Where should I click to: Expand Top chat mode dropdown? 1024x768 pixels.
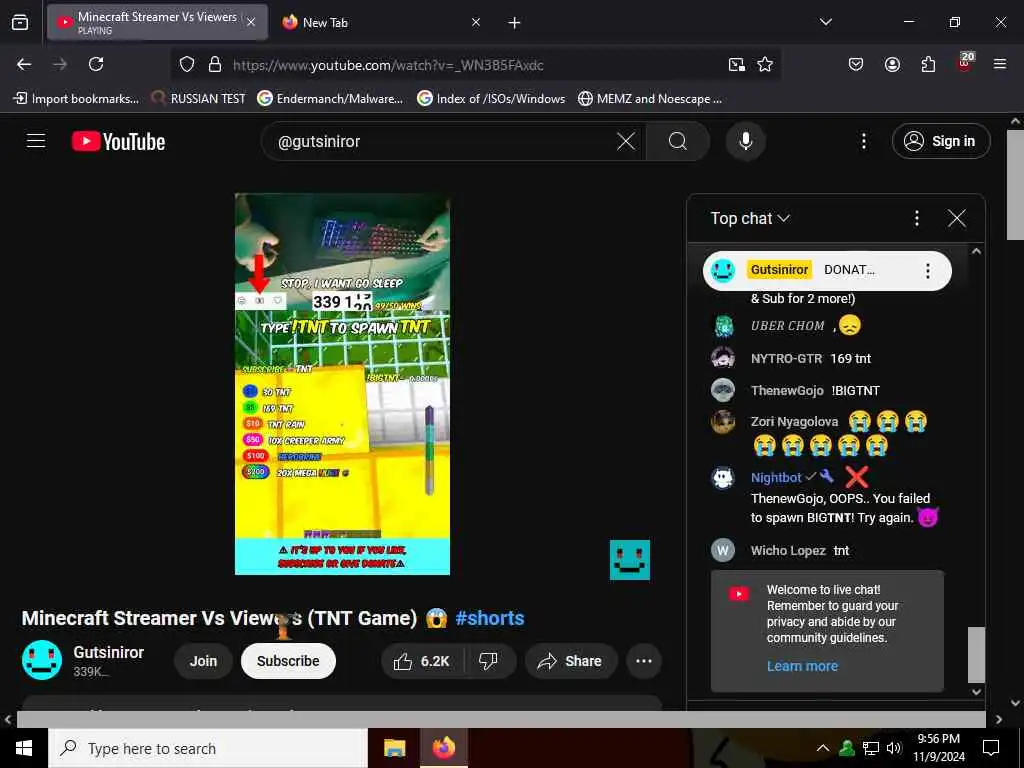(750, 218)
